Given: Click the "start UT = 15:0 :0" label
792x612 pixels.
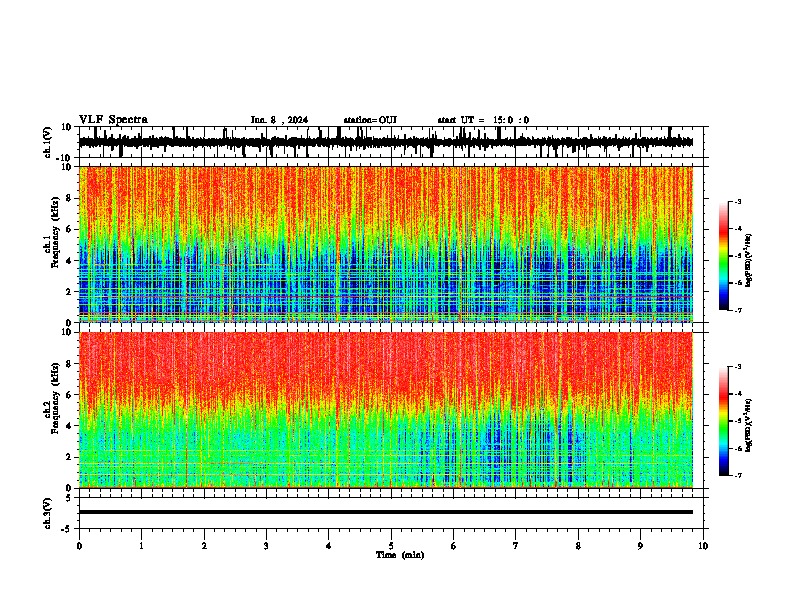Looking at the screenshot, I should click(483, 120).
